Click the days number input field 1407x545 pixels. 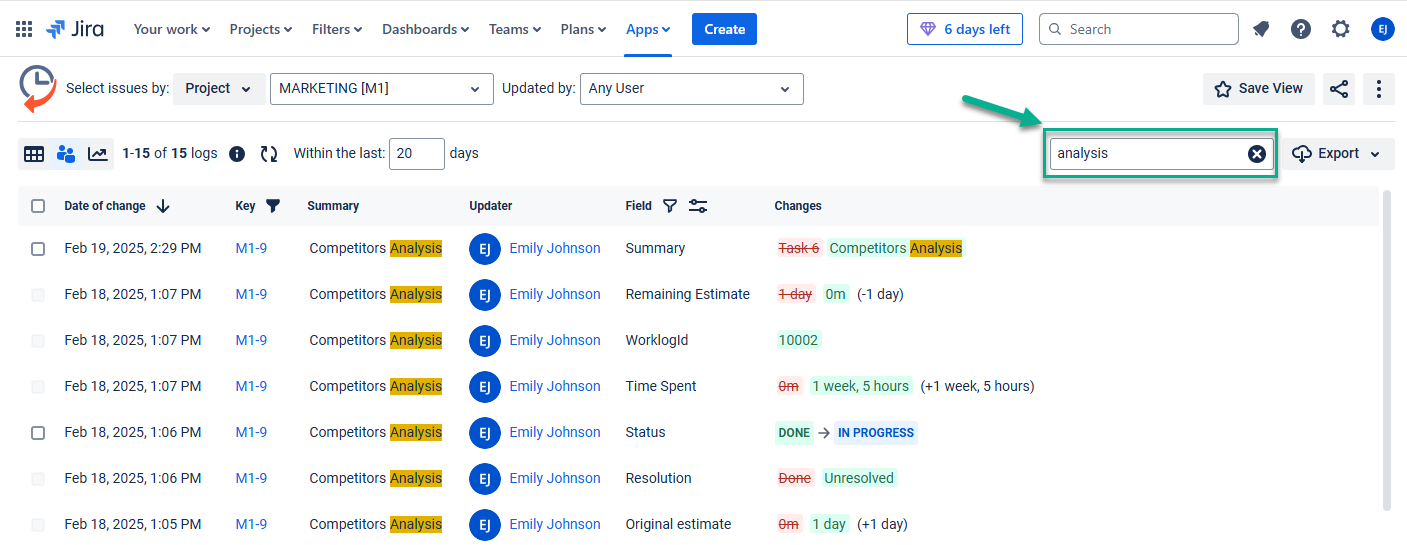click(x=416, y=154)
